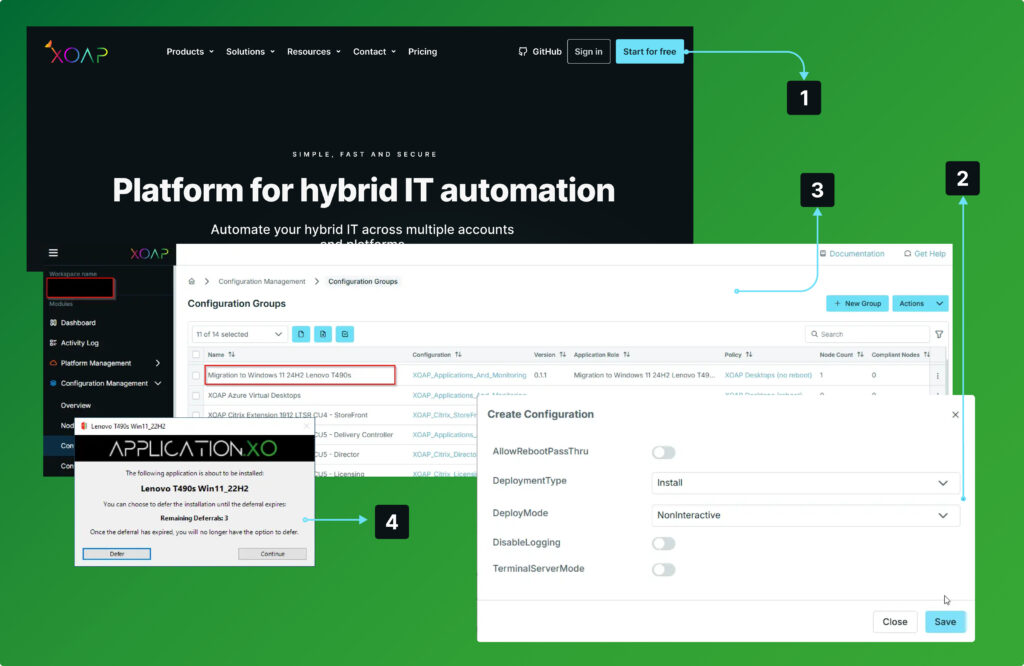Check the Migration to Windows 11 row checkbox
The image size is (1024, 666).
click(x=196, y=375)
